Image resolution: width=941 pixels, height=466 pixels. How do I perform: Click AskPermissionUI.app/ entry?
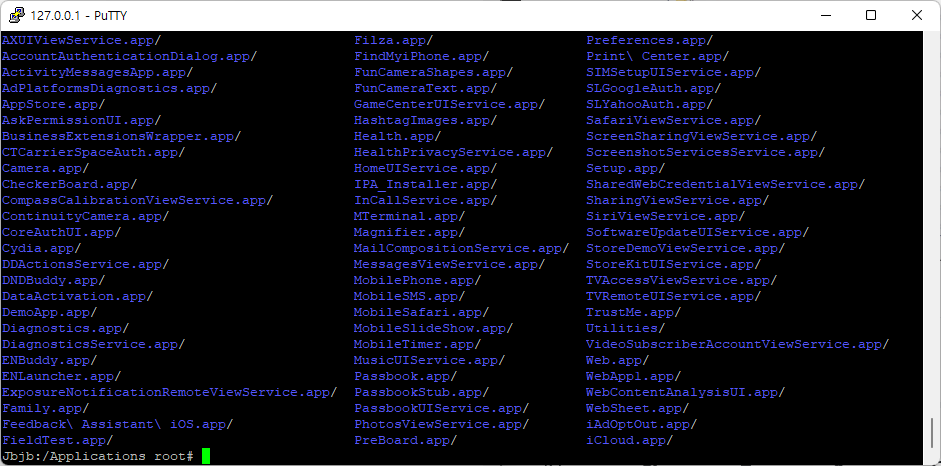coord(82,121)
